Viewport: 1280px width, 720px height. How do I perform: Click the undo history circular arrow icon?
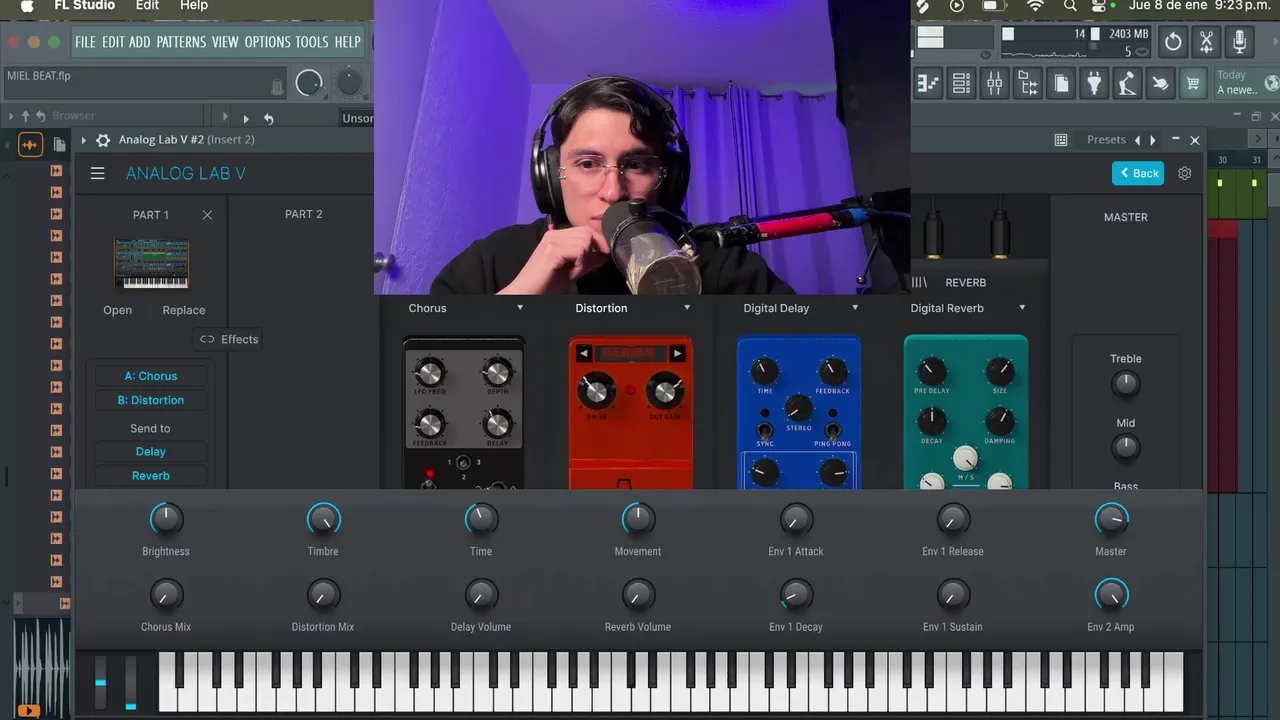point(1173,42)
